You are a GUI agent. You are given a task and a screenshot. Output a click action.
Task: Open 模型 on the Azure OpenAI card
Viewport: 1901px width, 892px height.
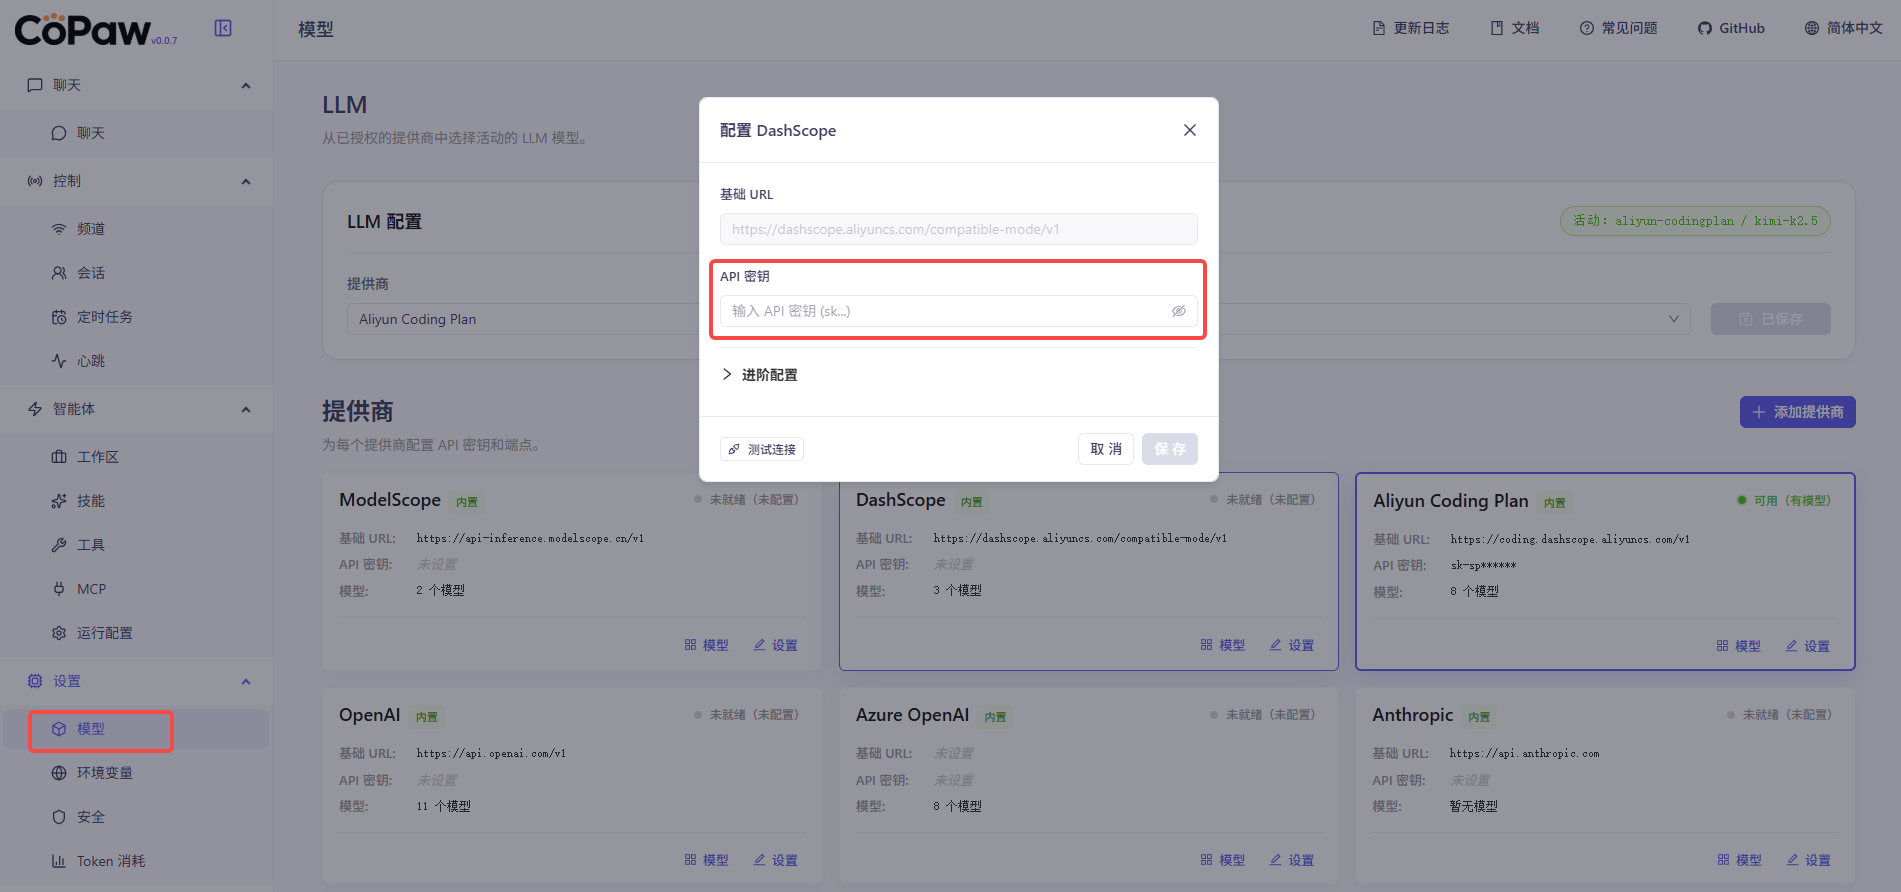(1223, 860)
